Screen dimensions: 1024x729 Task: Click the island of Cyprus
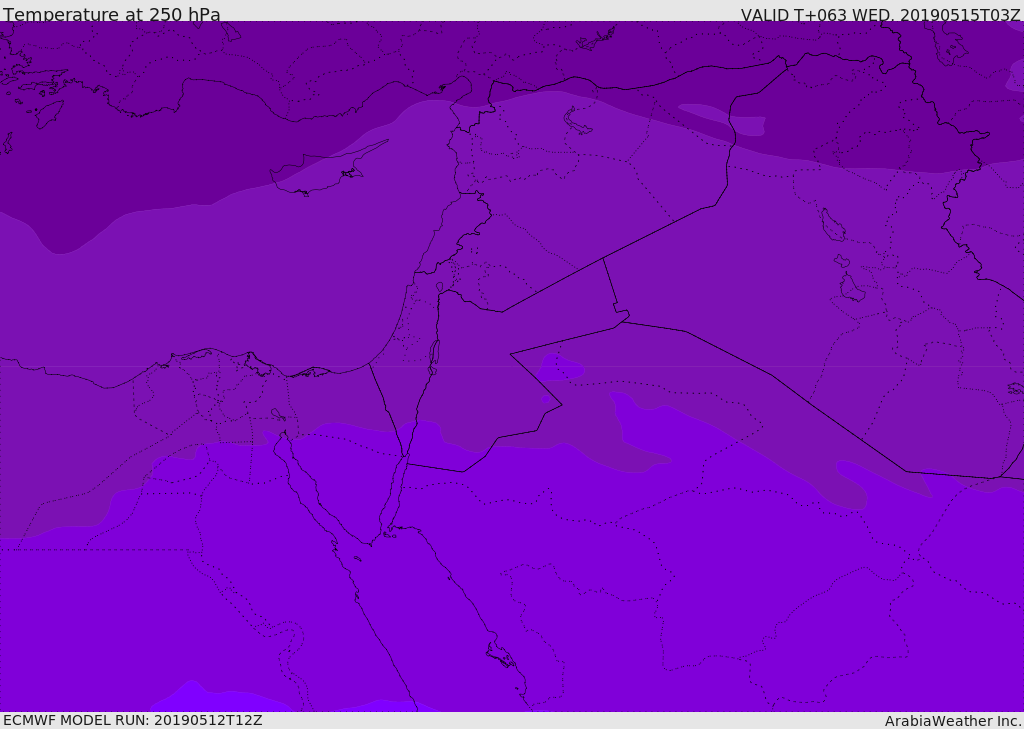coord(322,172)
